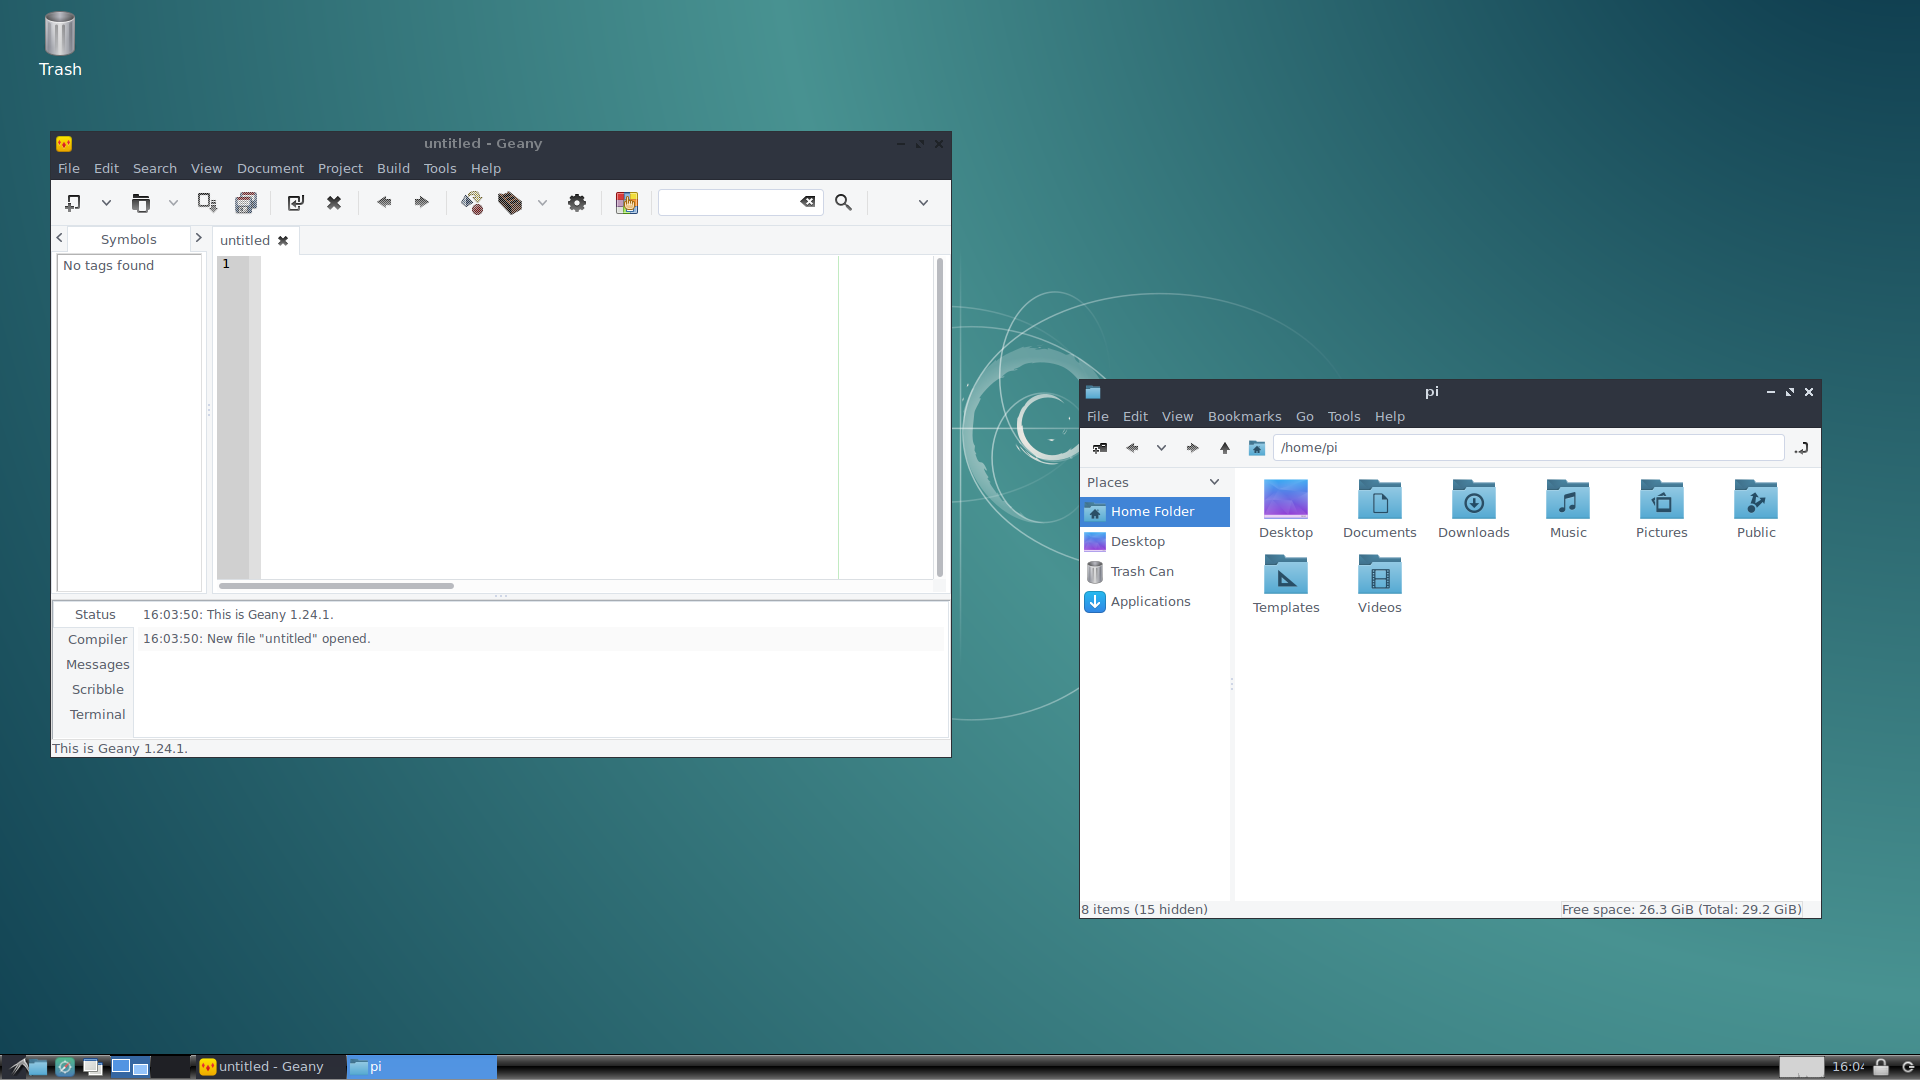Viewport: 1920px width, 1080px height.
Task: Expand the Geany toolbar overflow chevron
Action: coord(923,203)
